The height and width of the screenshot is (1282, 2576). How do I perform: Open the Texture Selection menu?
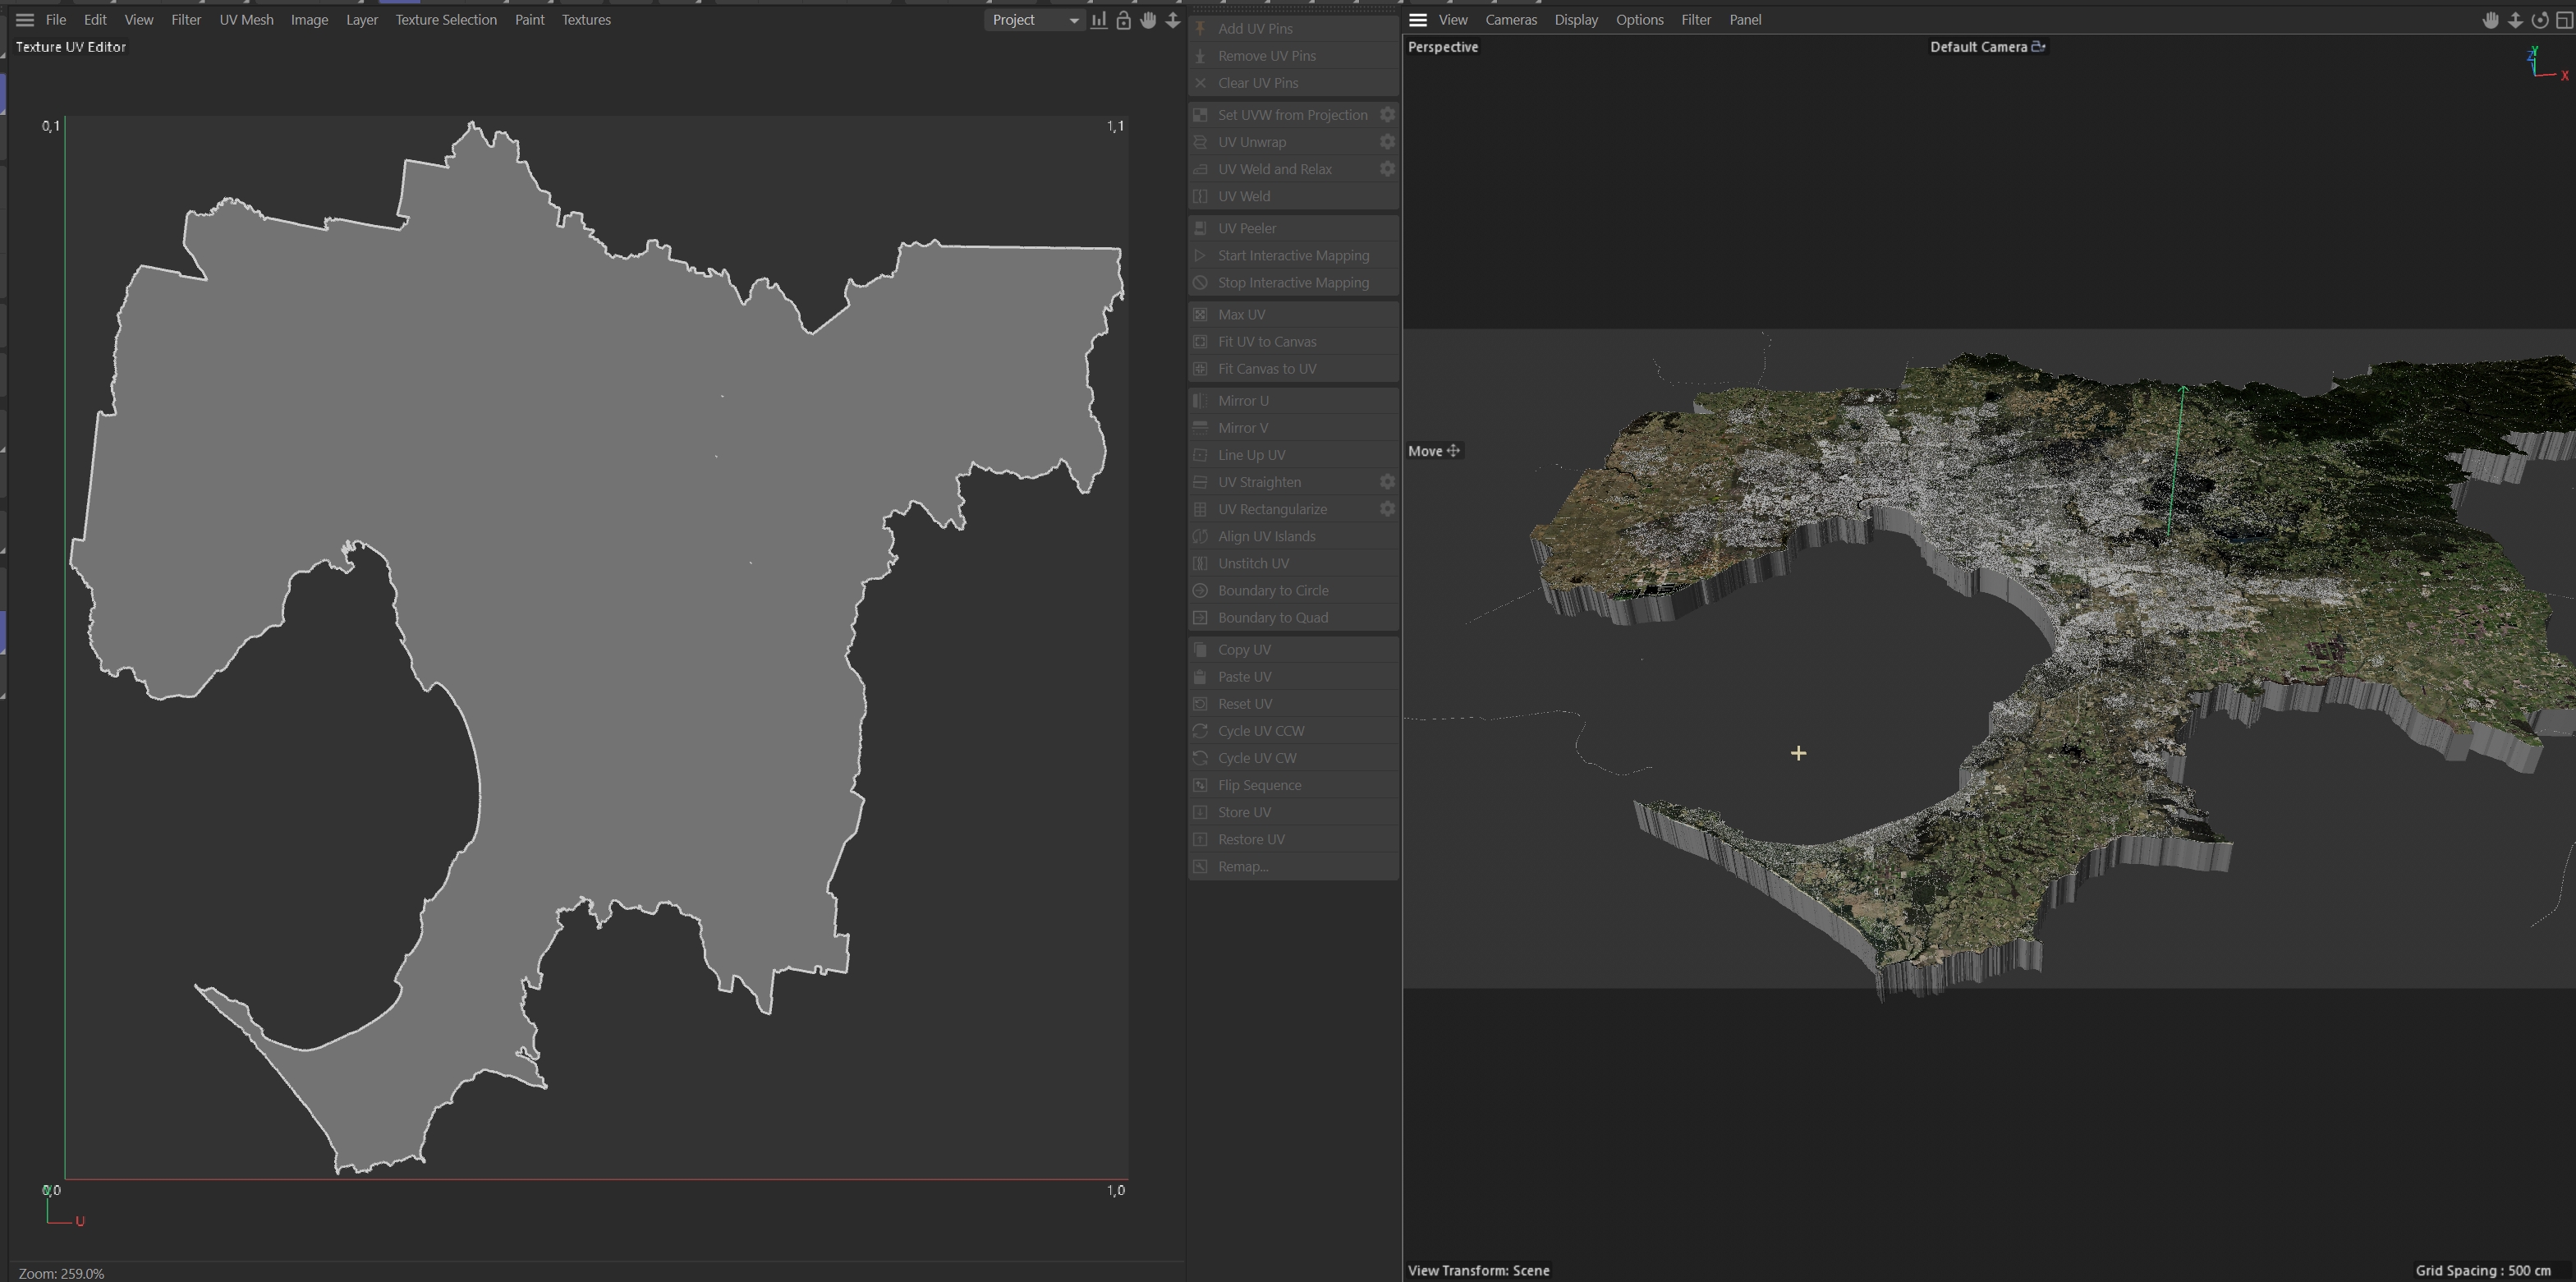click(x=445, y=20)
